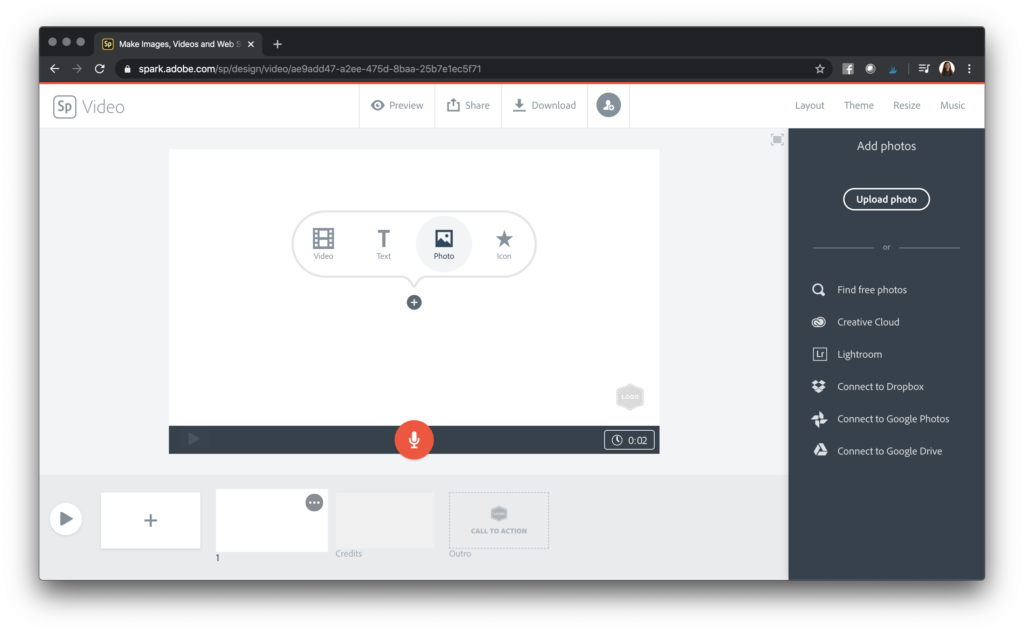Select the Photo icon in popup
This screenshot has width=1024, height=632.
tap(444, 240)
